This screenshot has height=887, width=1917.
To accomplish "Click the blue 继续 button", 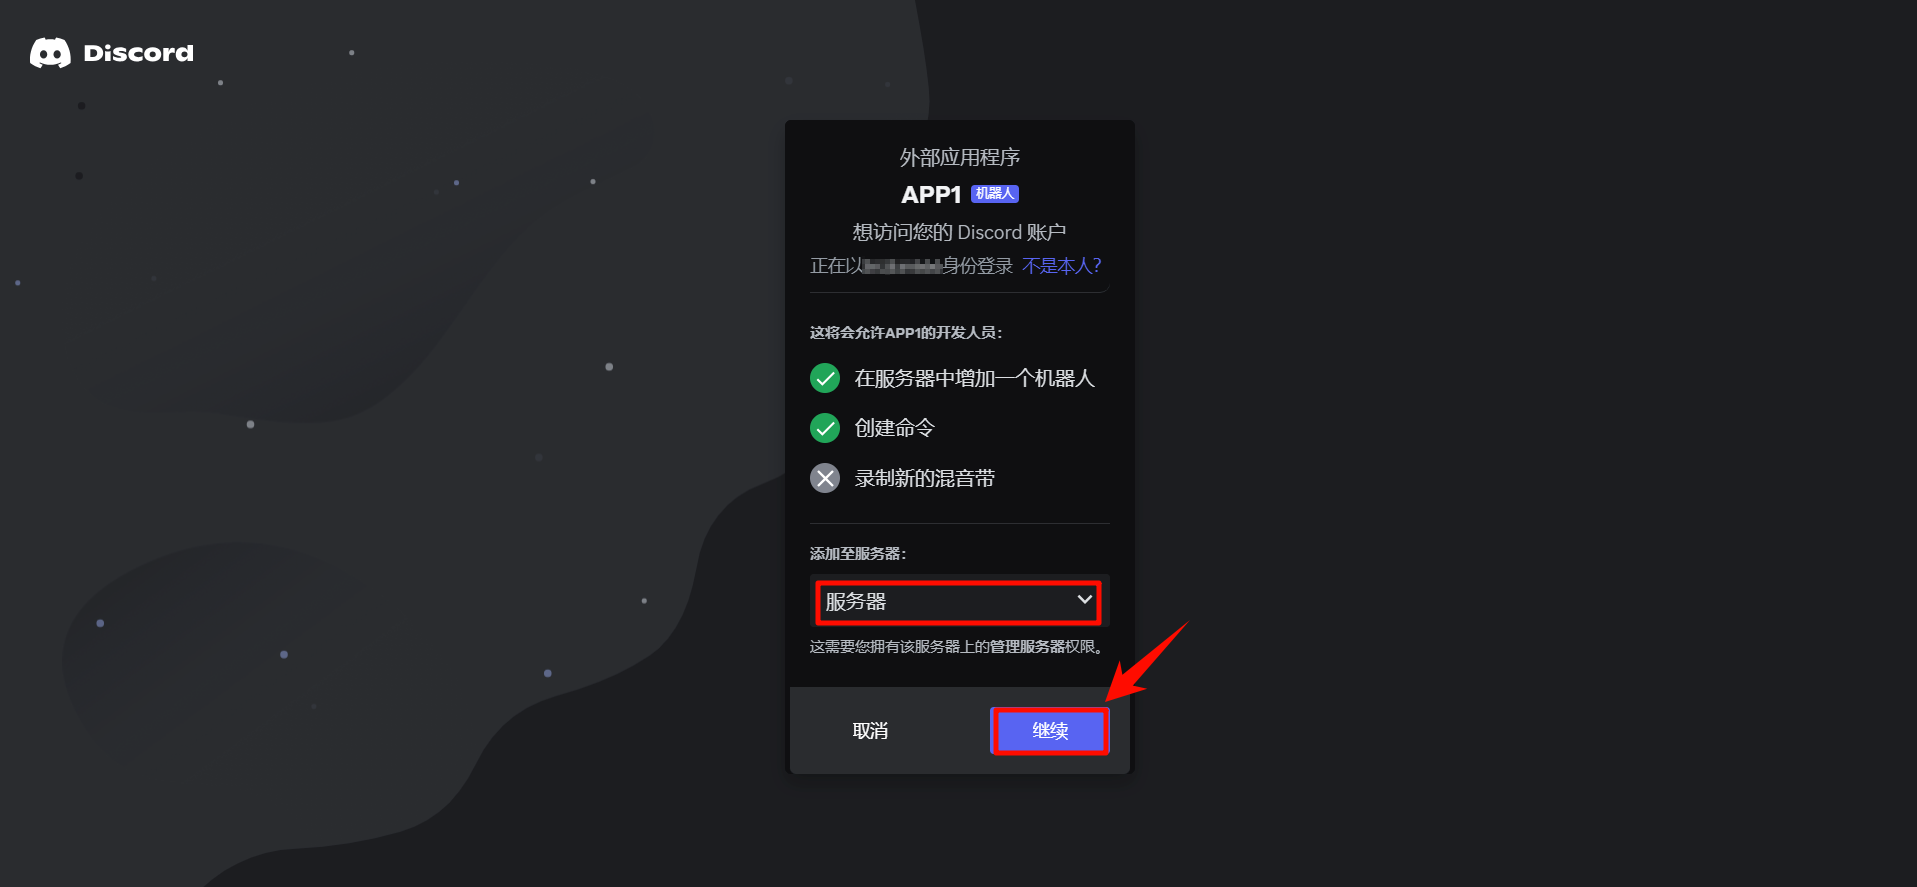I will 1050,731.
